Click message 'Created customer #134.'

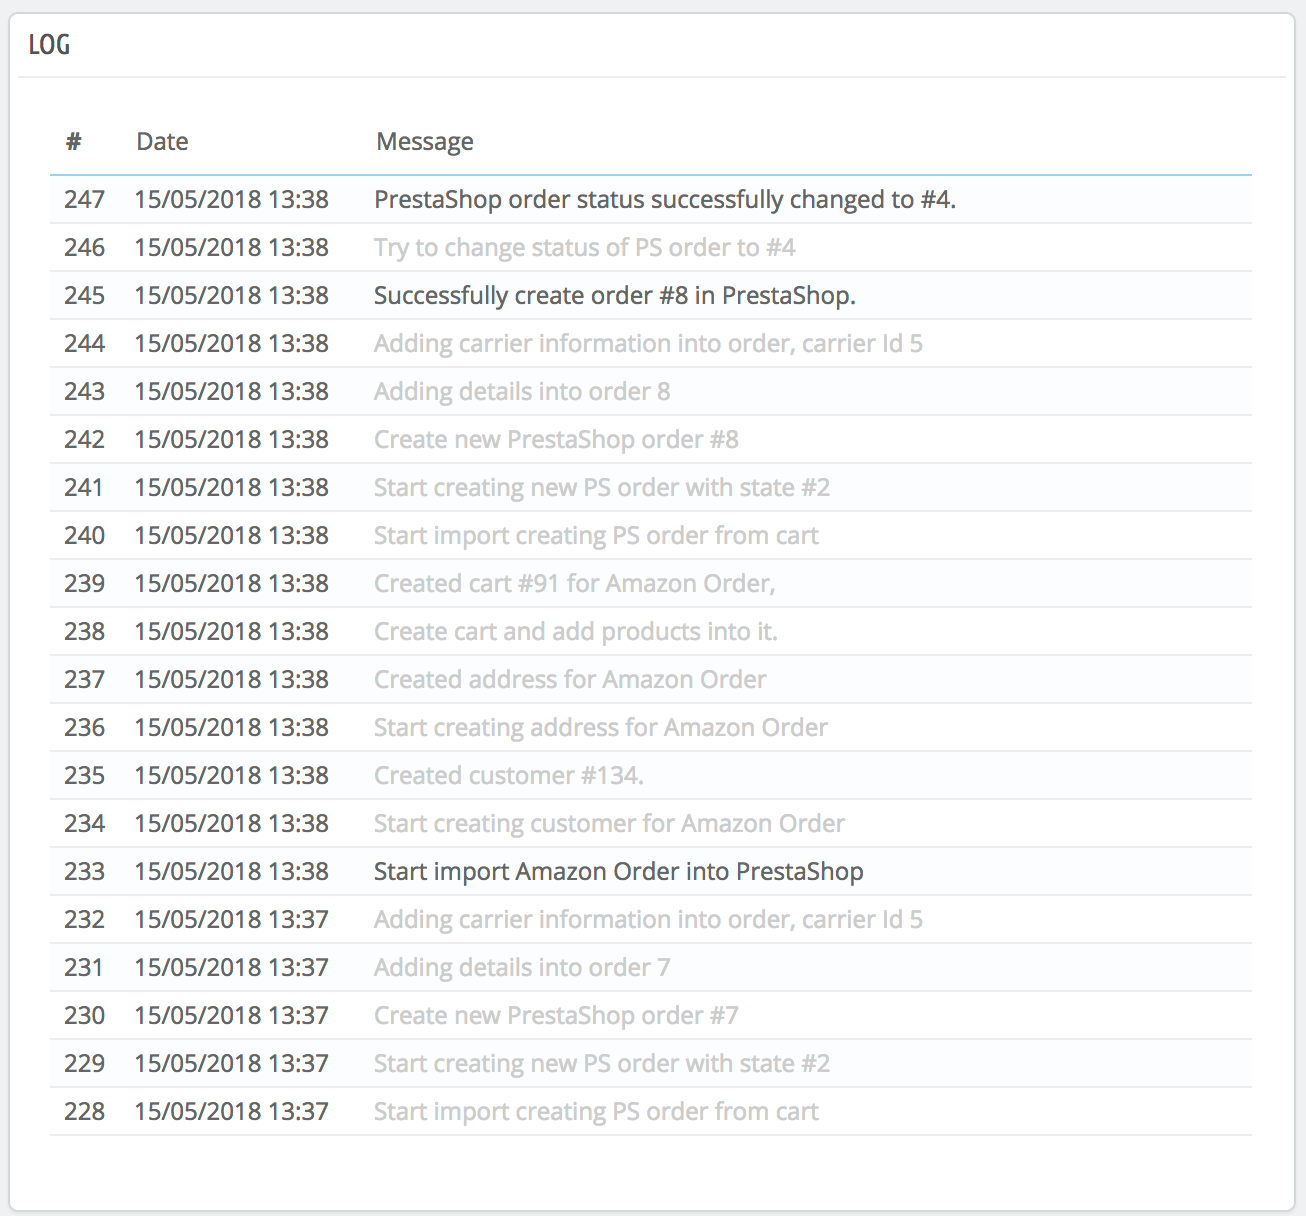(x=509, y=775)
